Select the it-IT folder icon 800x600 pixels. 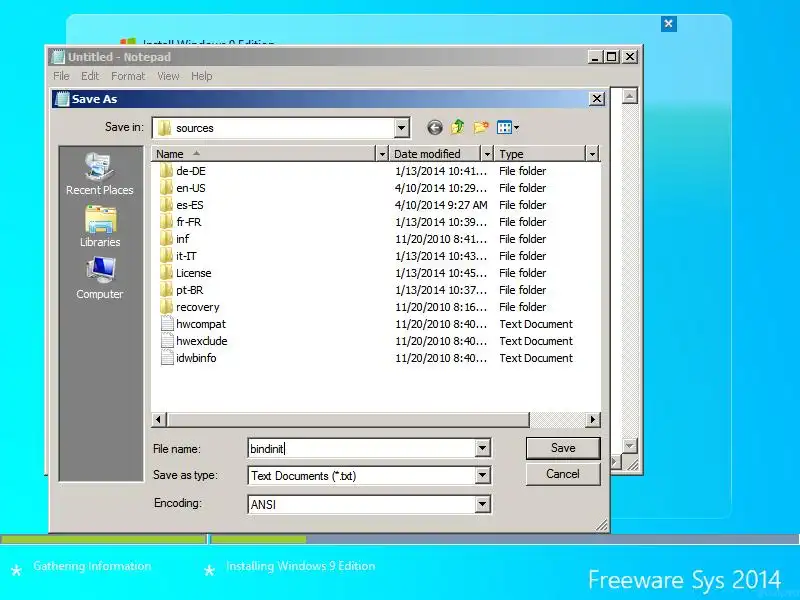(166, 256)
